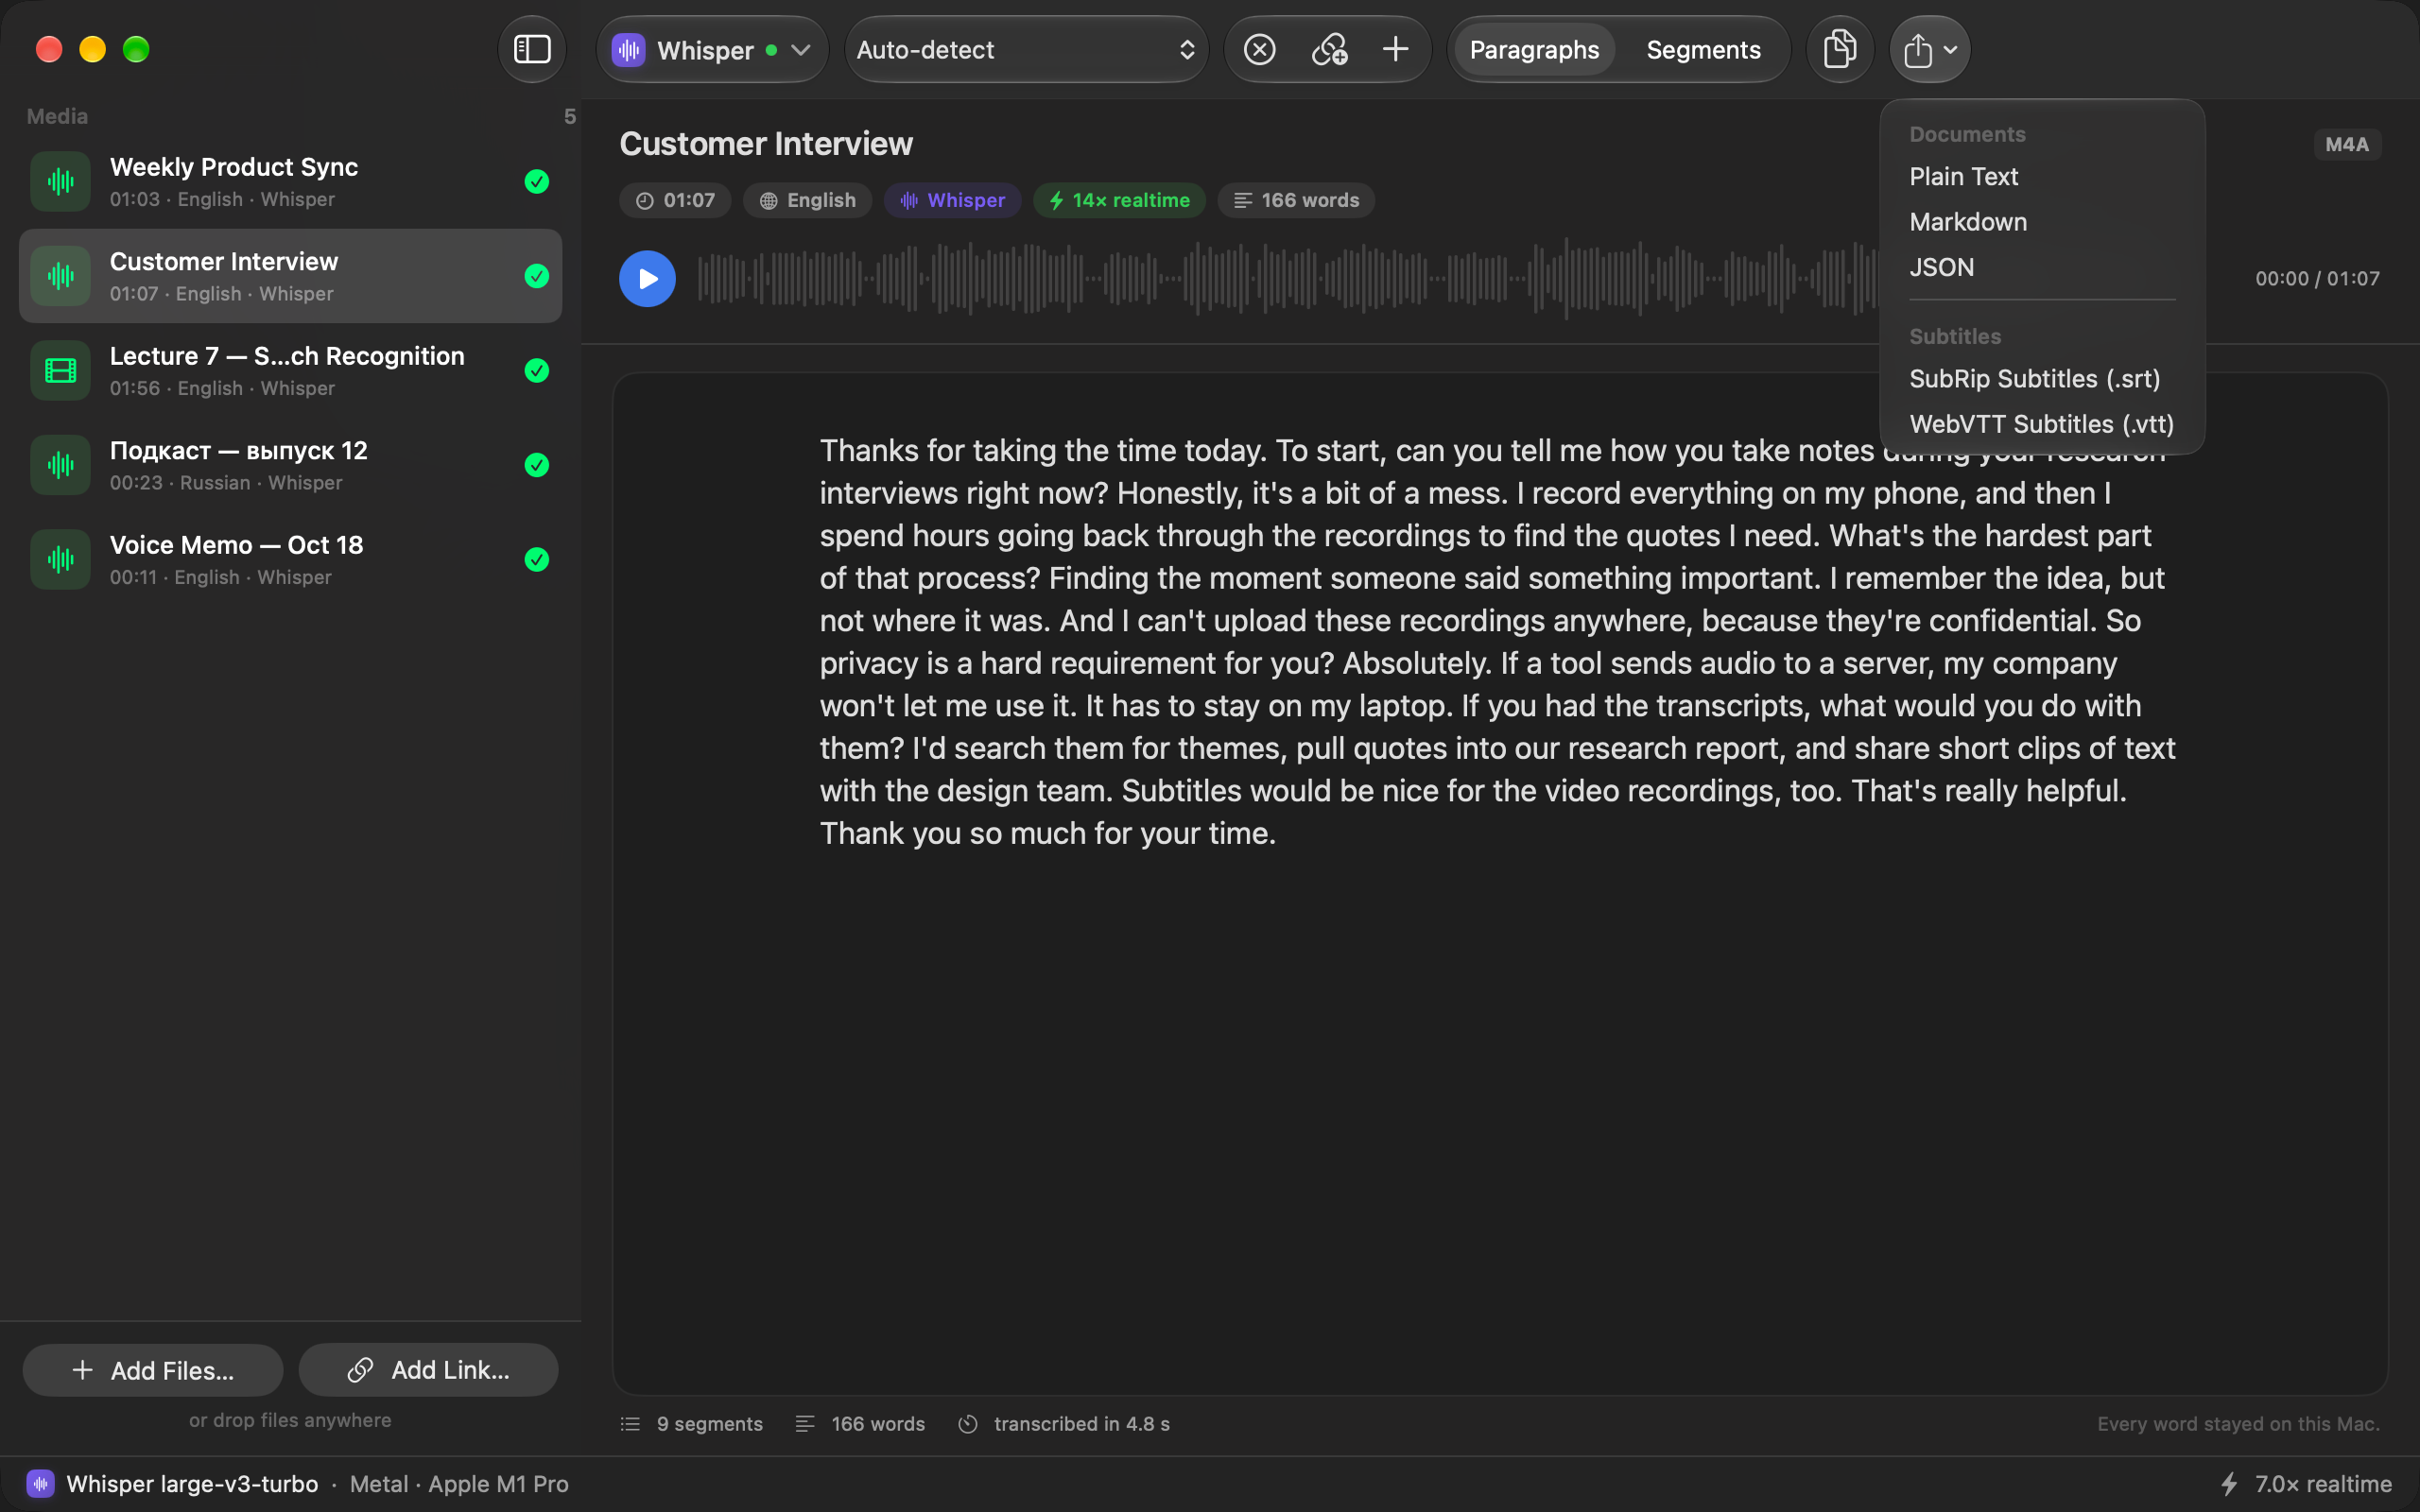Click lightning icon beside 7.0x realtime
The height and width of the screenshot is (1512, 2420).
click(x=2229, y=1483)
